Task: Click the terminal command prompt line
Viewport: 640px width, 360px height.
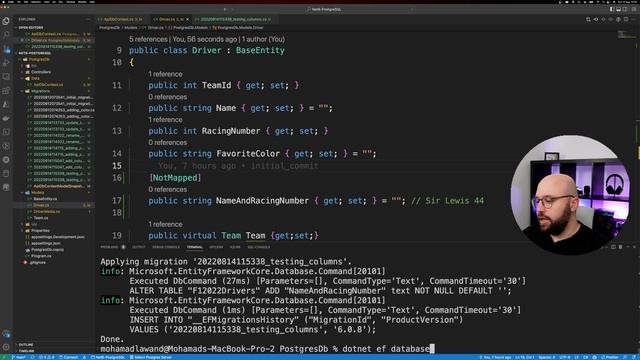Action: 267,349
